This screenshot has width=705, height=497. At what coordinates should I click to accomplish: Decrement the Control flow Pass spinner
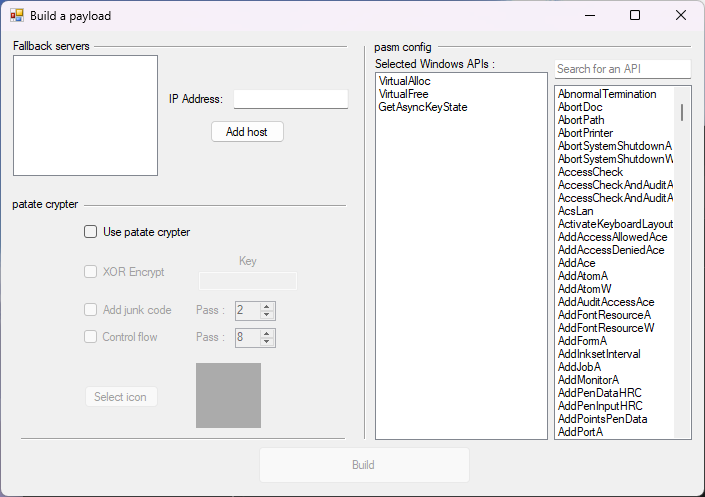point(267,342)
